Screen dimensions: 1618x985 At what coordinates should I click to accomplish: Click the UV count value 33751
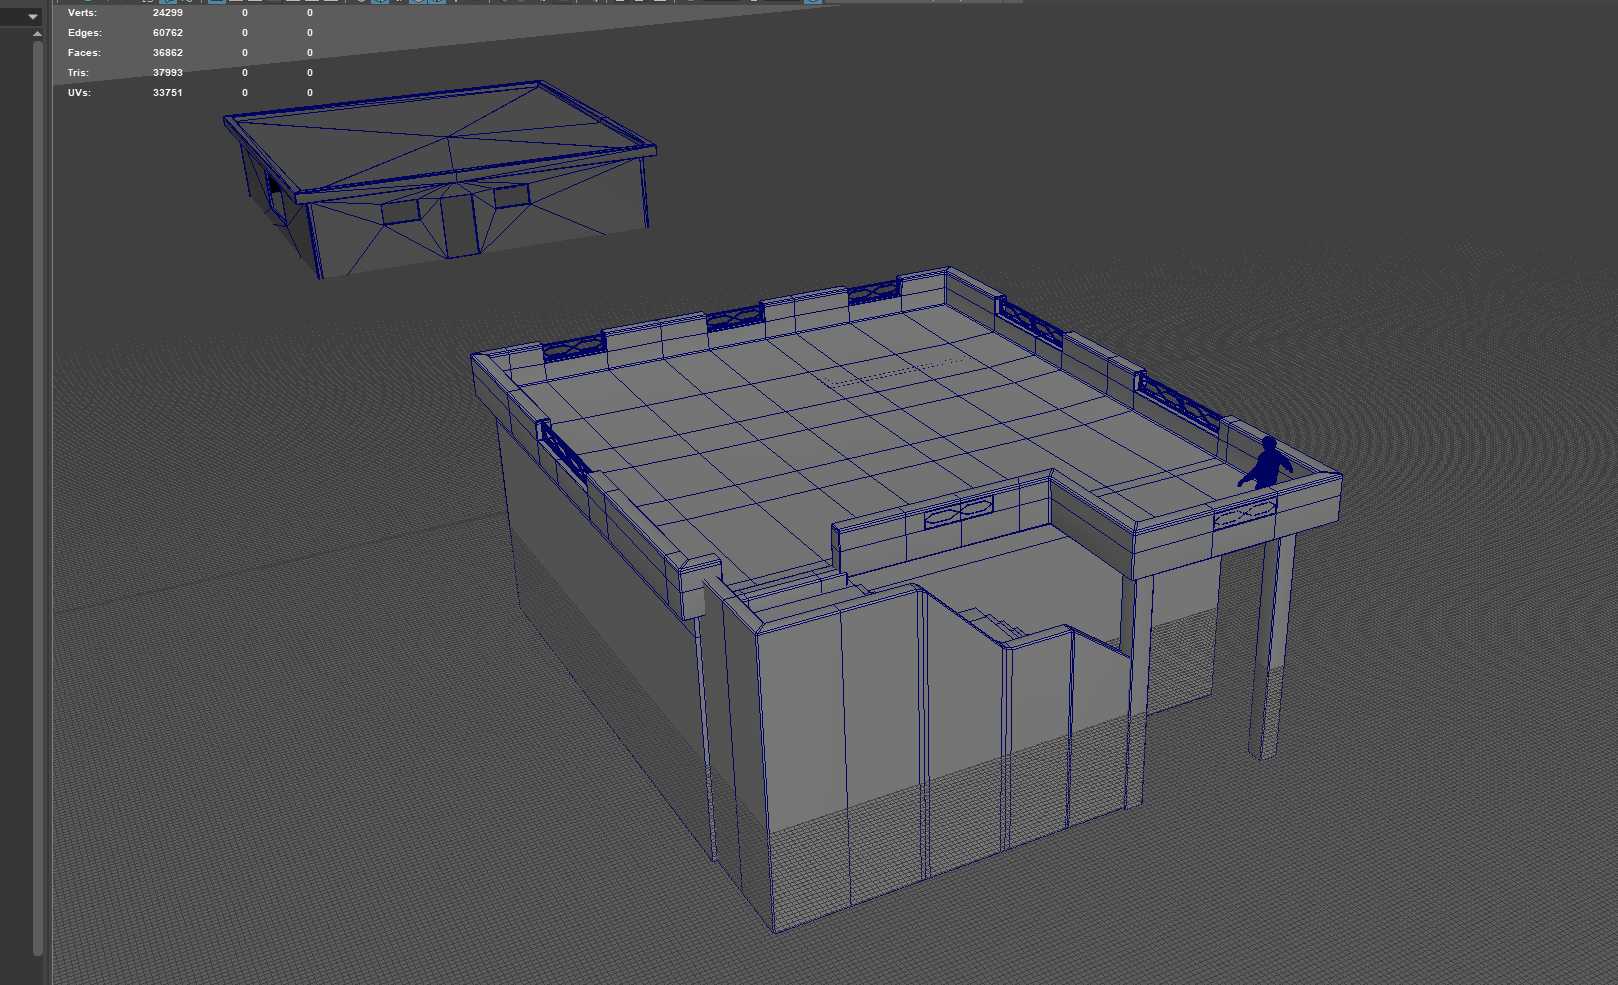[x=167, y=93]
